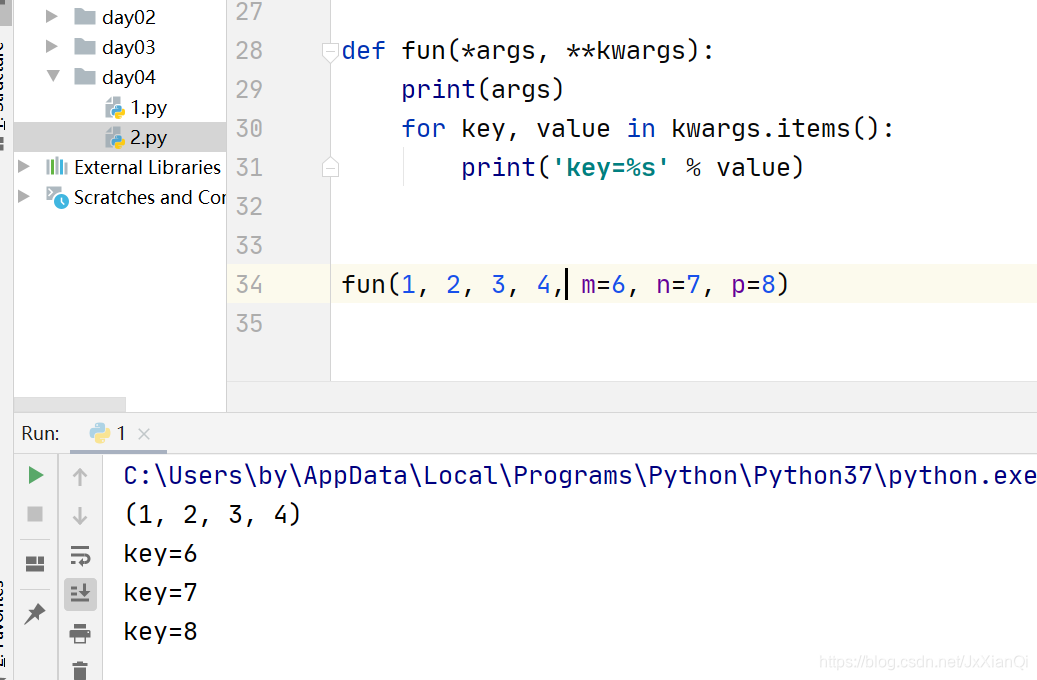Screen dimensions: 1037x680
Task: Click the Restore layout icon
Action: point(35,564)
